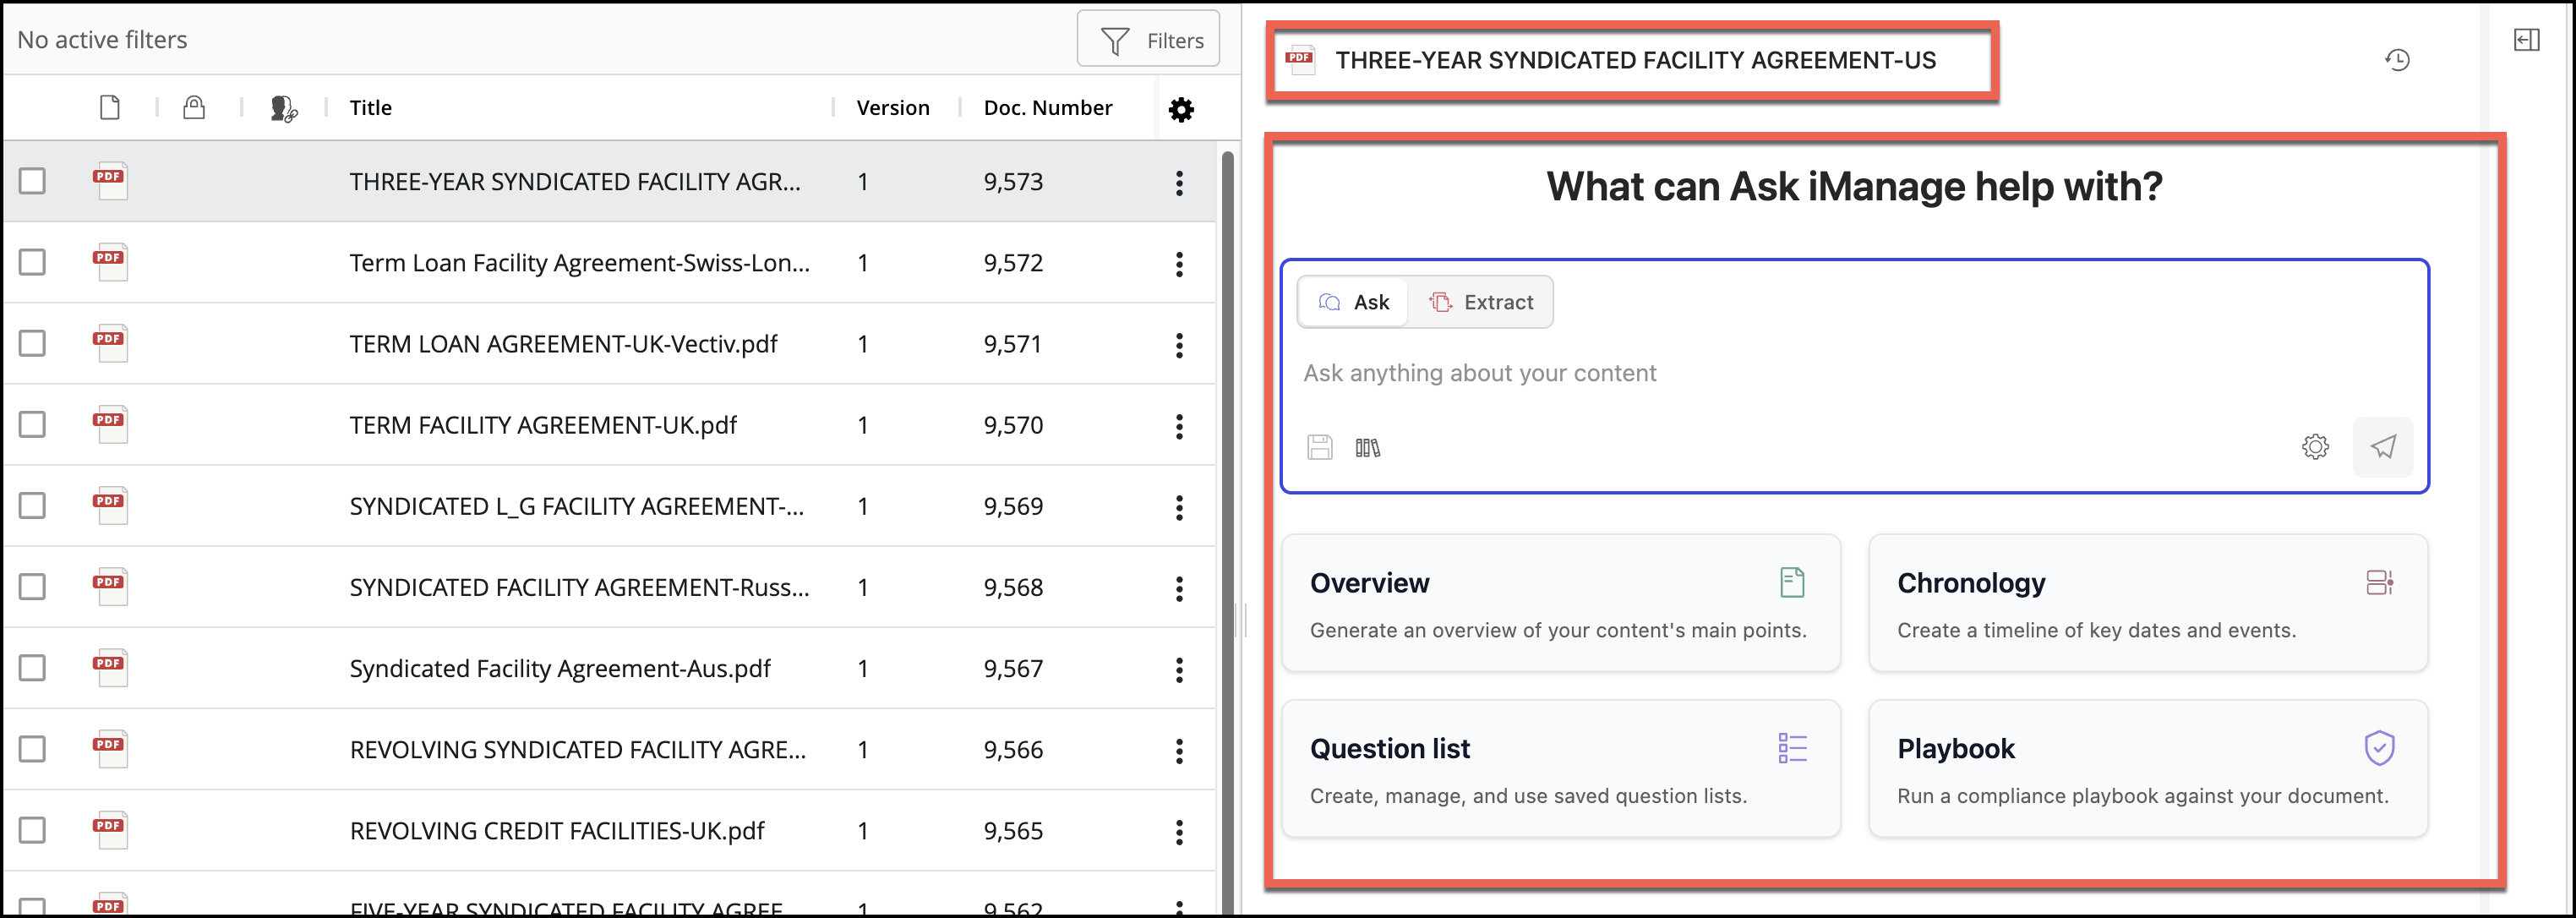Click PDF icon of REVOLVING CREDIT FACILITIES-UK.pdf row
The image size is (2576, 918).
click(110, 828)
